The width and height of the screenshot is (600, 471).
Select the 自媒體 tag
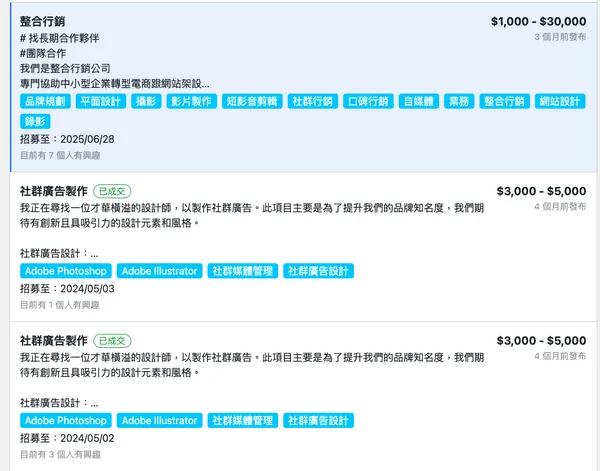click(x=419, y=101)
